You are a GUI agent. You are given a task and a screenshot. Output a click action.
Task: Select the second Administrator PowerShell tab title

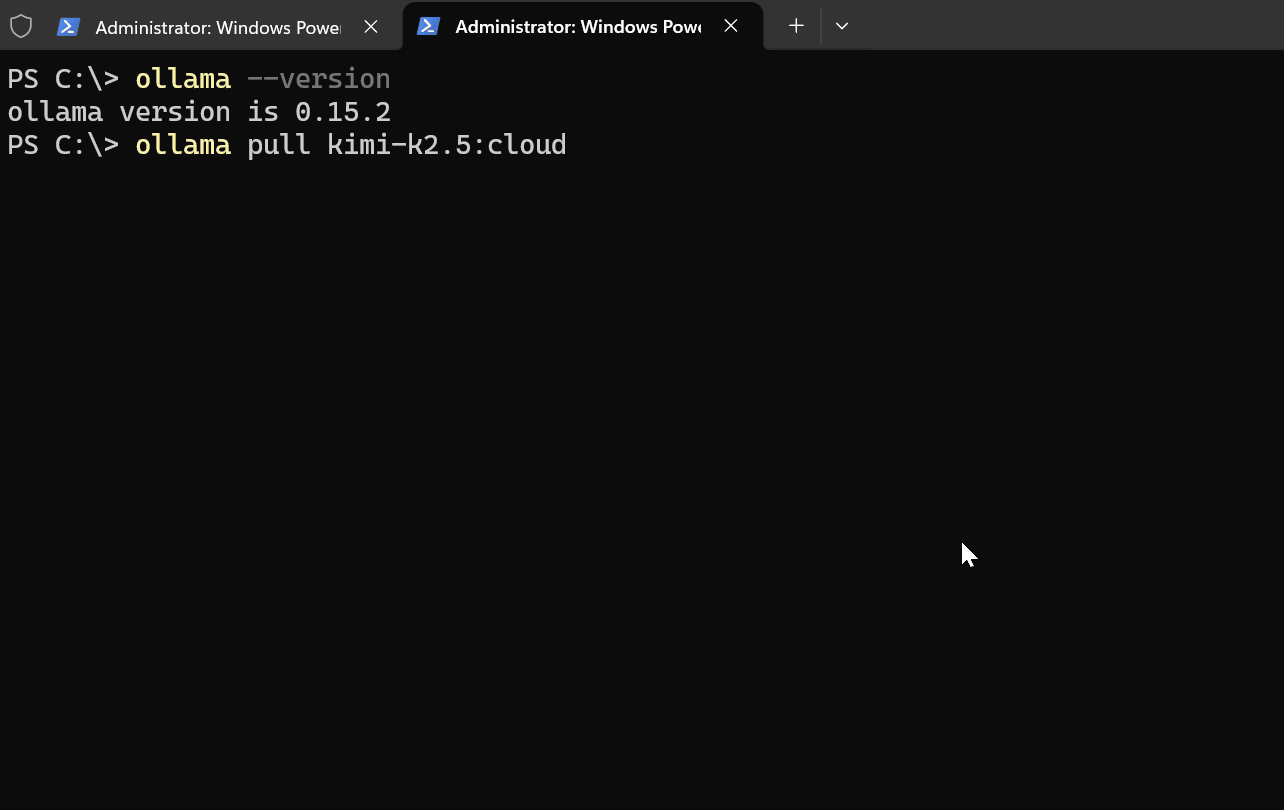577,27
